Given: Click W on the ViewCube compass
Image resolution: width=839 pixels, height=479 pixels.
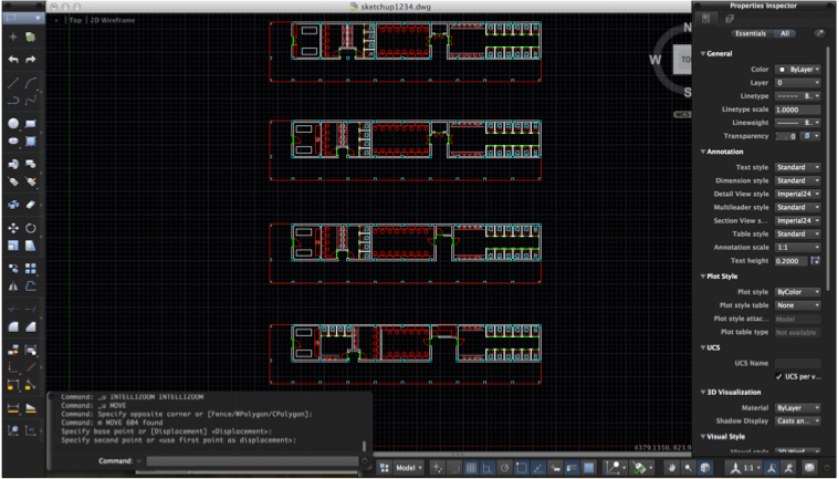Looking at the screenshot, I should click(x=655, y=59).
